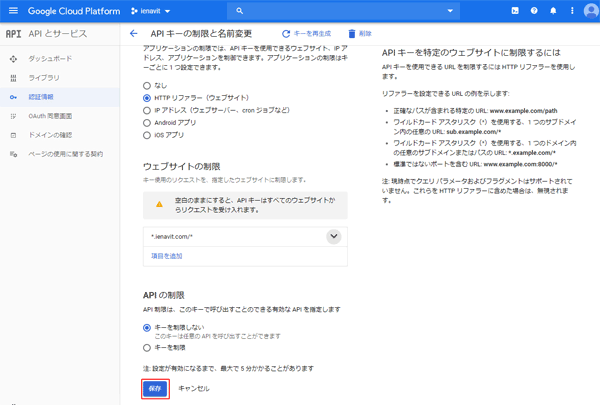Open ダッシュボード in sidebar
Viewport: 600px width, 405px height.
(x=50, y=59)
